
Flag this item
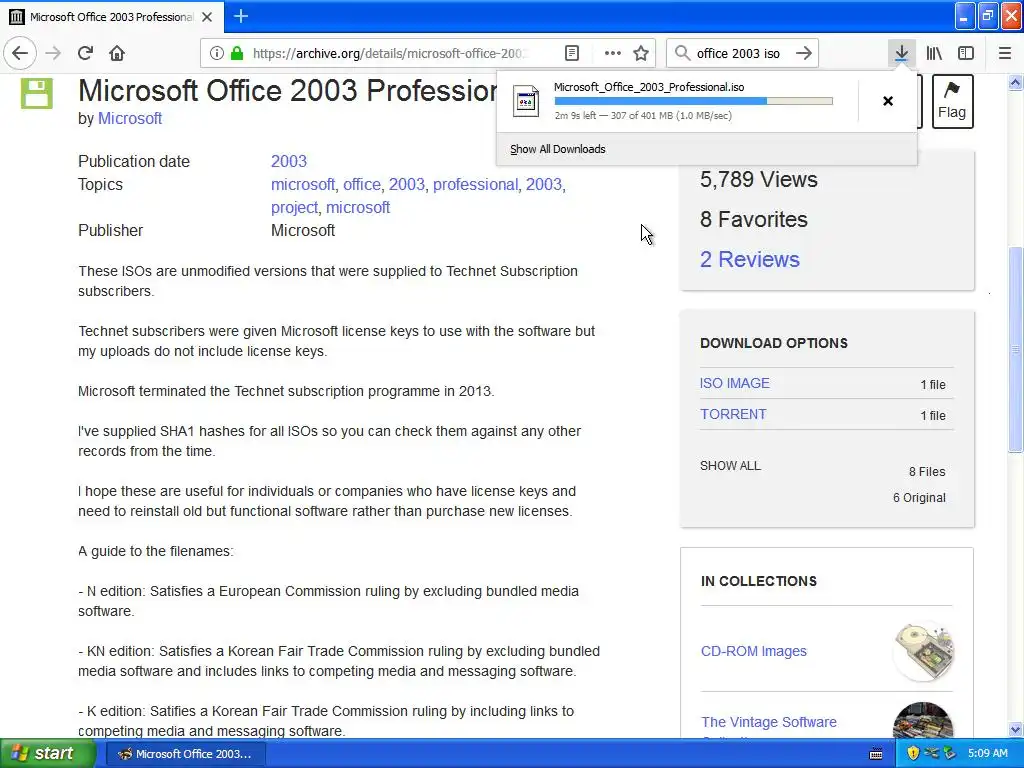click(x=952, y=101)
